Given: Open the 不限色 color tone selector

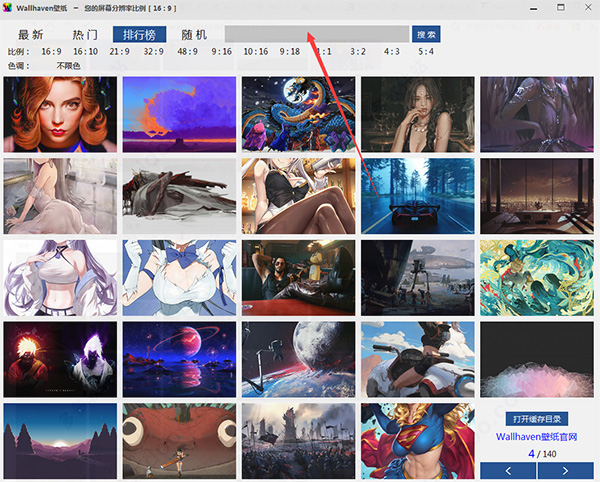Looking at the screenshot, I should click(68, 66).
